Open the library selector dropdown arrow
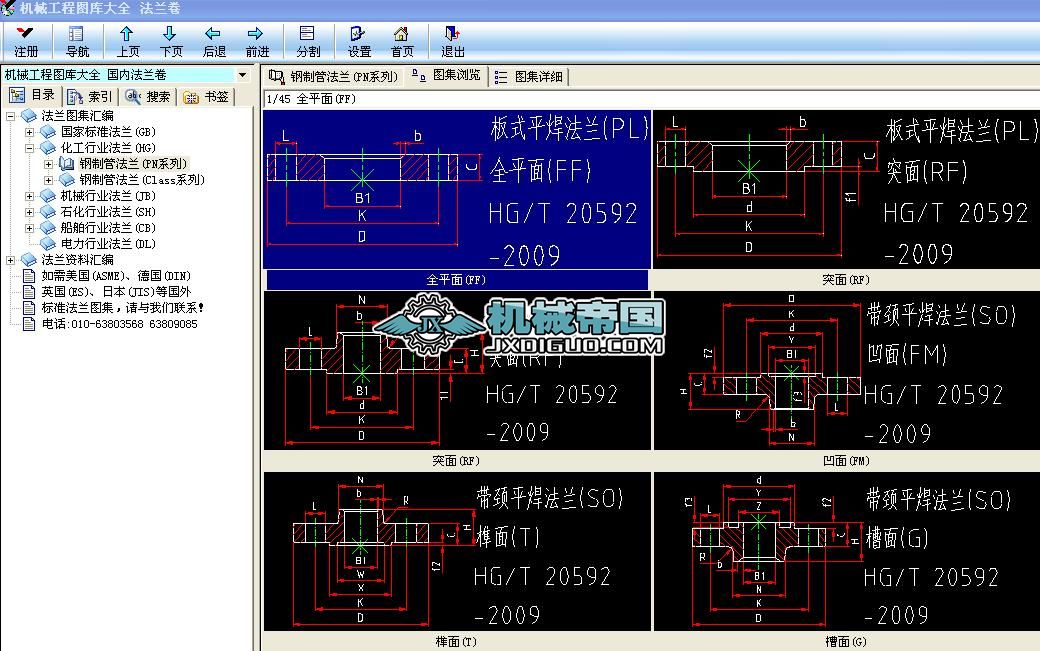 [x=243, y=75]
